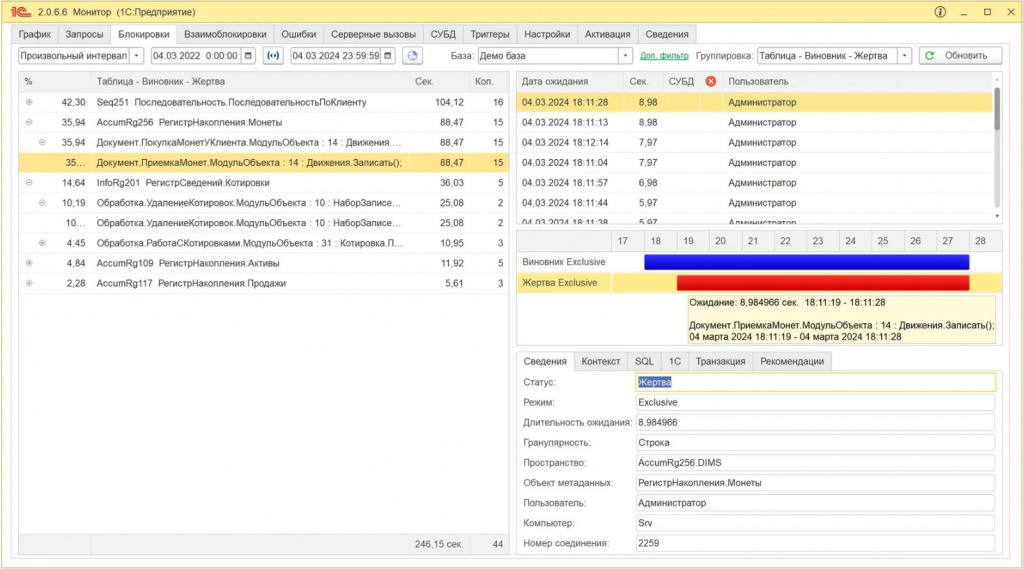Viewport: 1023px width, 569px height.
Task: Open the Настройки tab
Action: click(x=547, y=34)
